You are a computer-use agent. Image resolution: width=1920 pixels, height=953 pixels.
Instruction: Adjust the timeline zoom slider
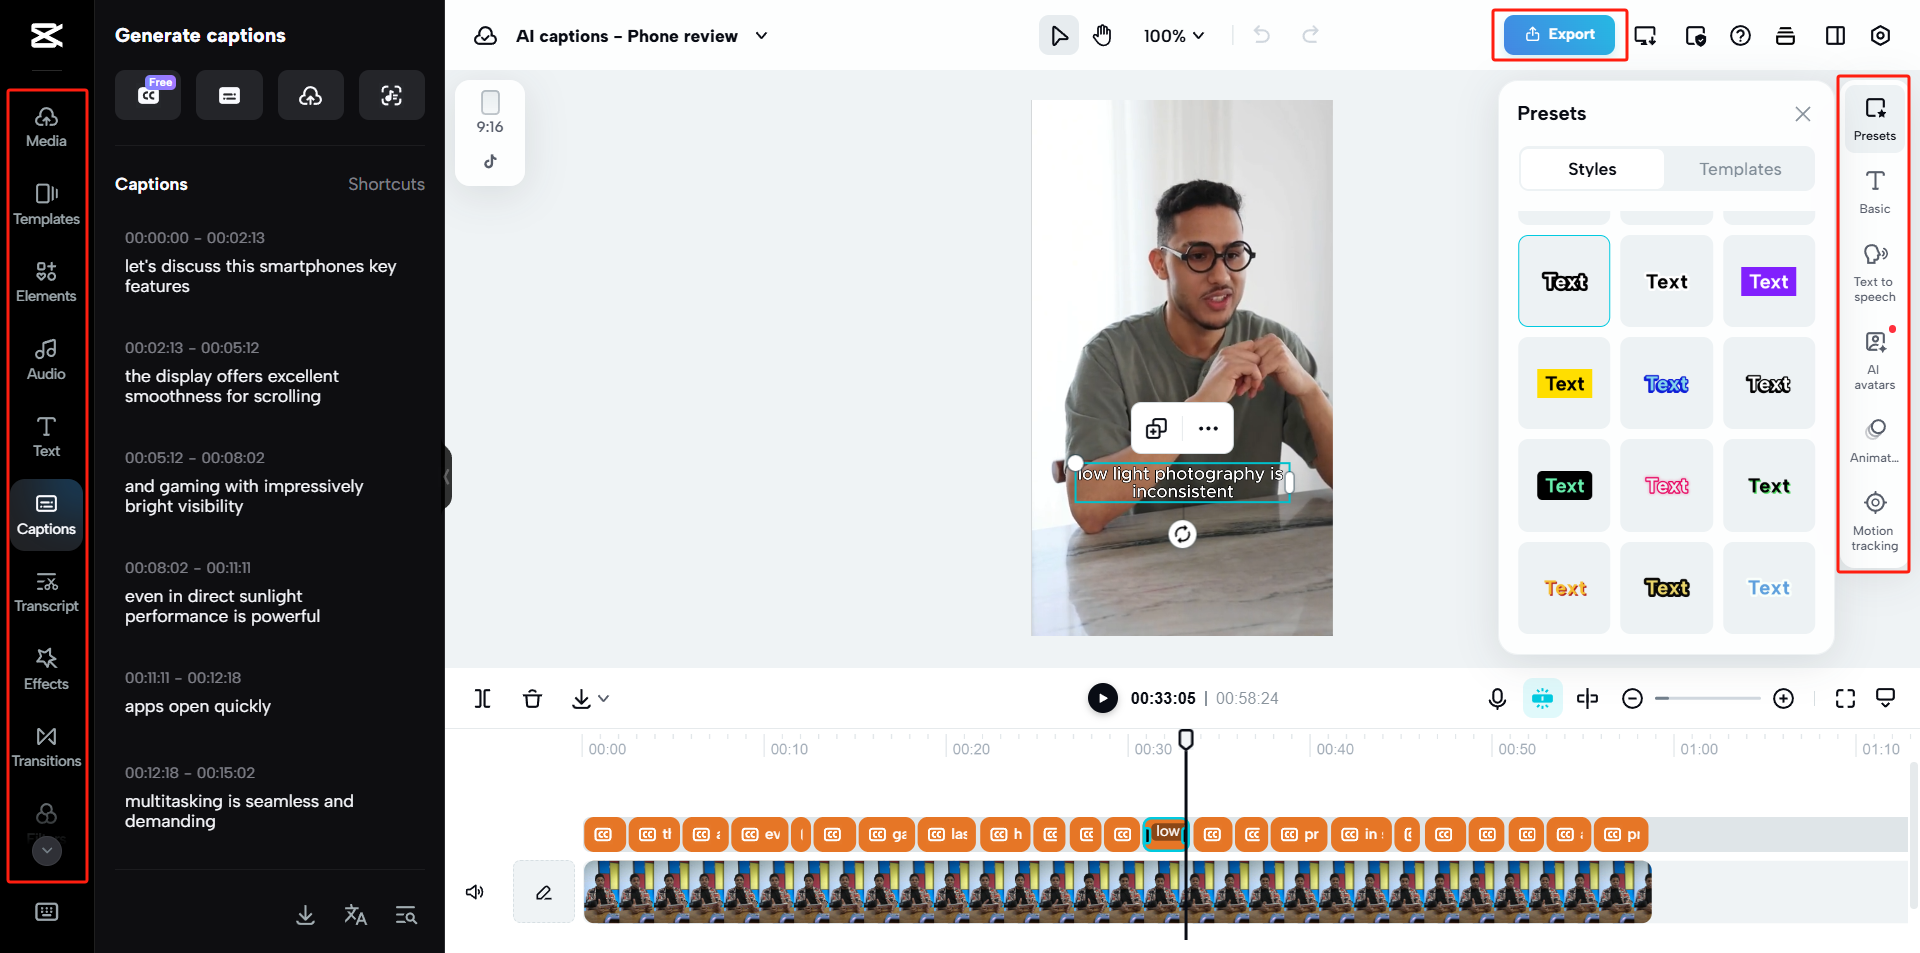1708,698
